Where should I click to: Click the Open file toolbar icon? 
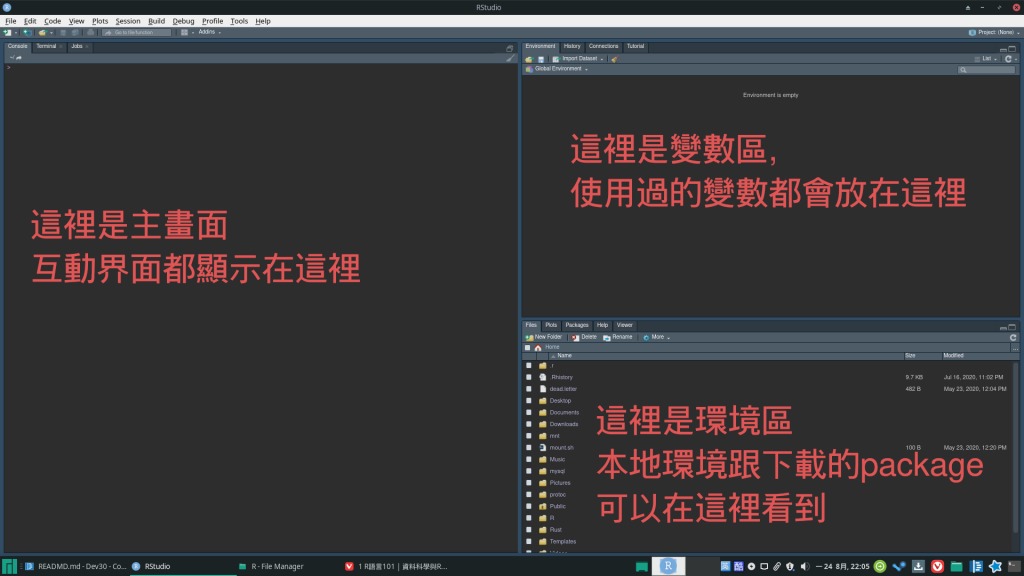coord(42,32)
